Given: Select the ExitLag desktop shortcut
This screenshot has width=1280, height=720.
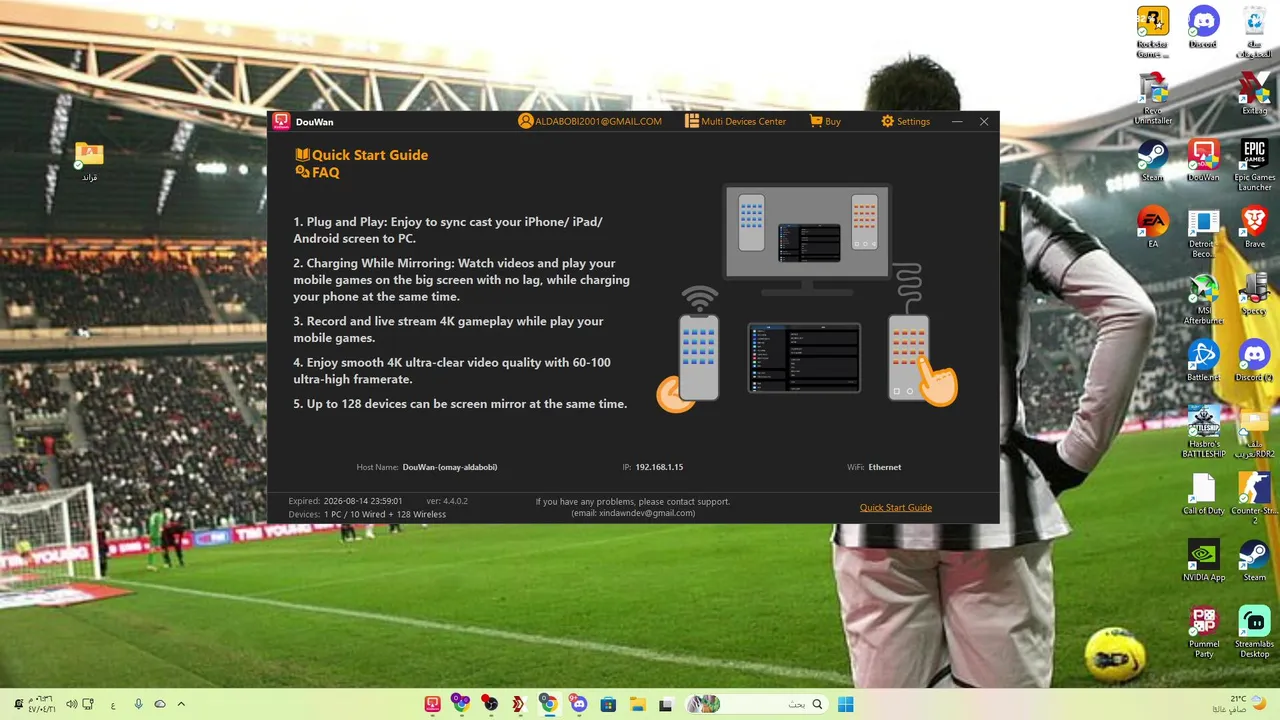Looking at the screenshot, I should [x=1254, y=94].
